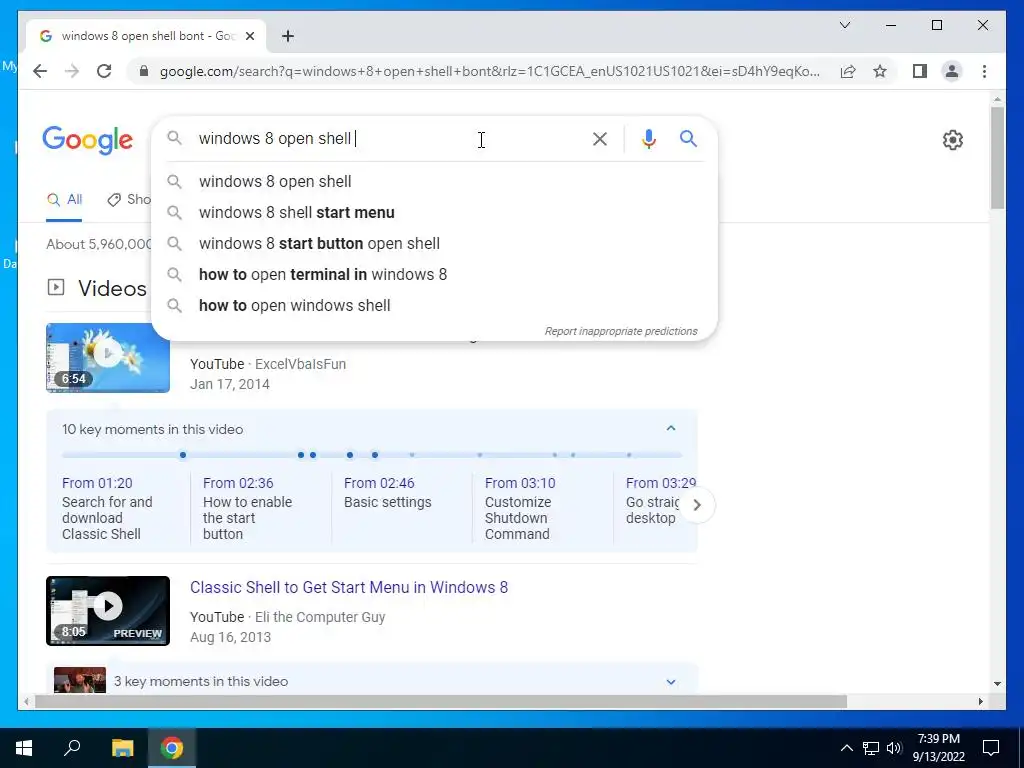Toggle the Chrome side panel icon

pos(920,71)
